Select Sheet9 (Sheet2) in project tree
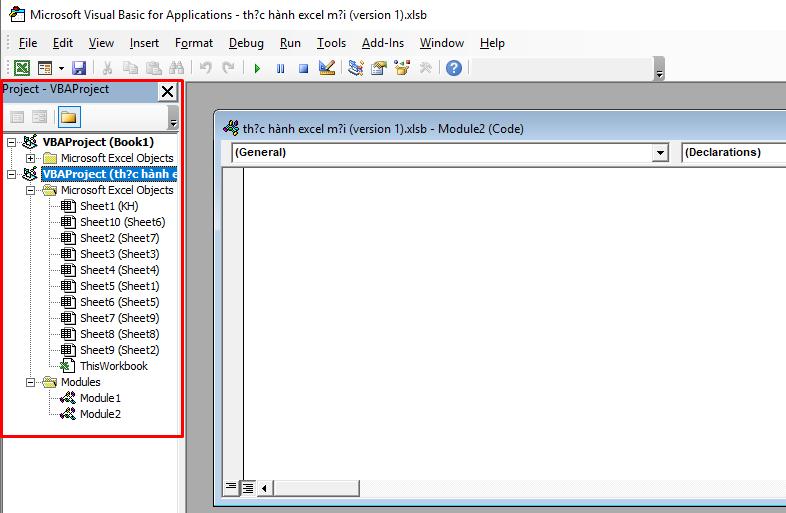The height and width of the screenshot is (513, 786). [119, 351]
